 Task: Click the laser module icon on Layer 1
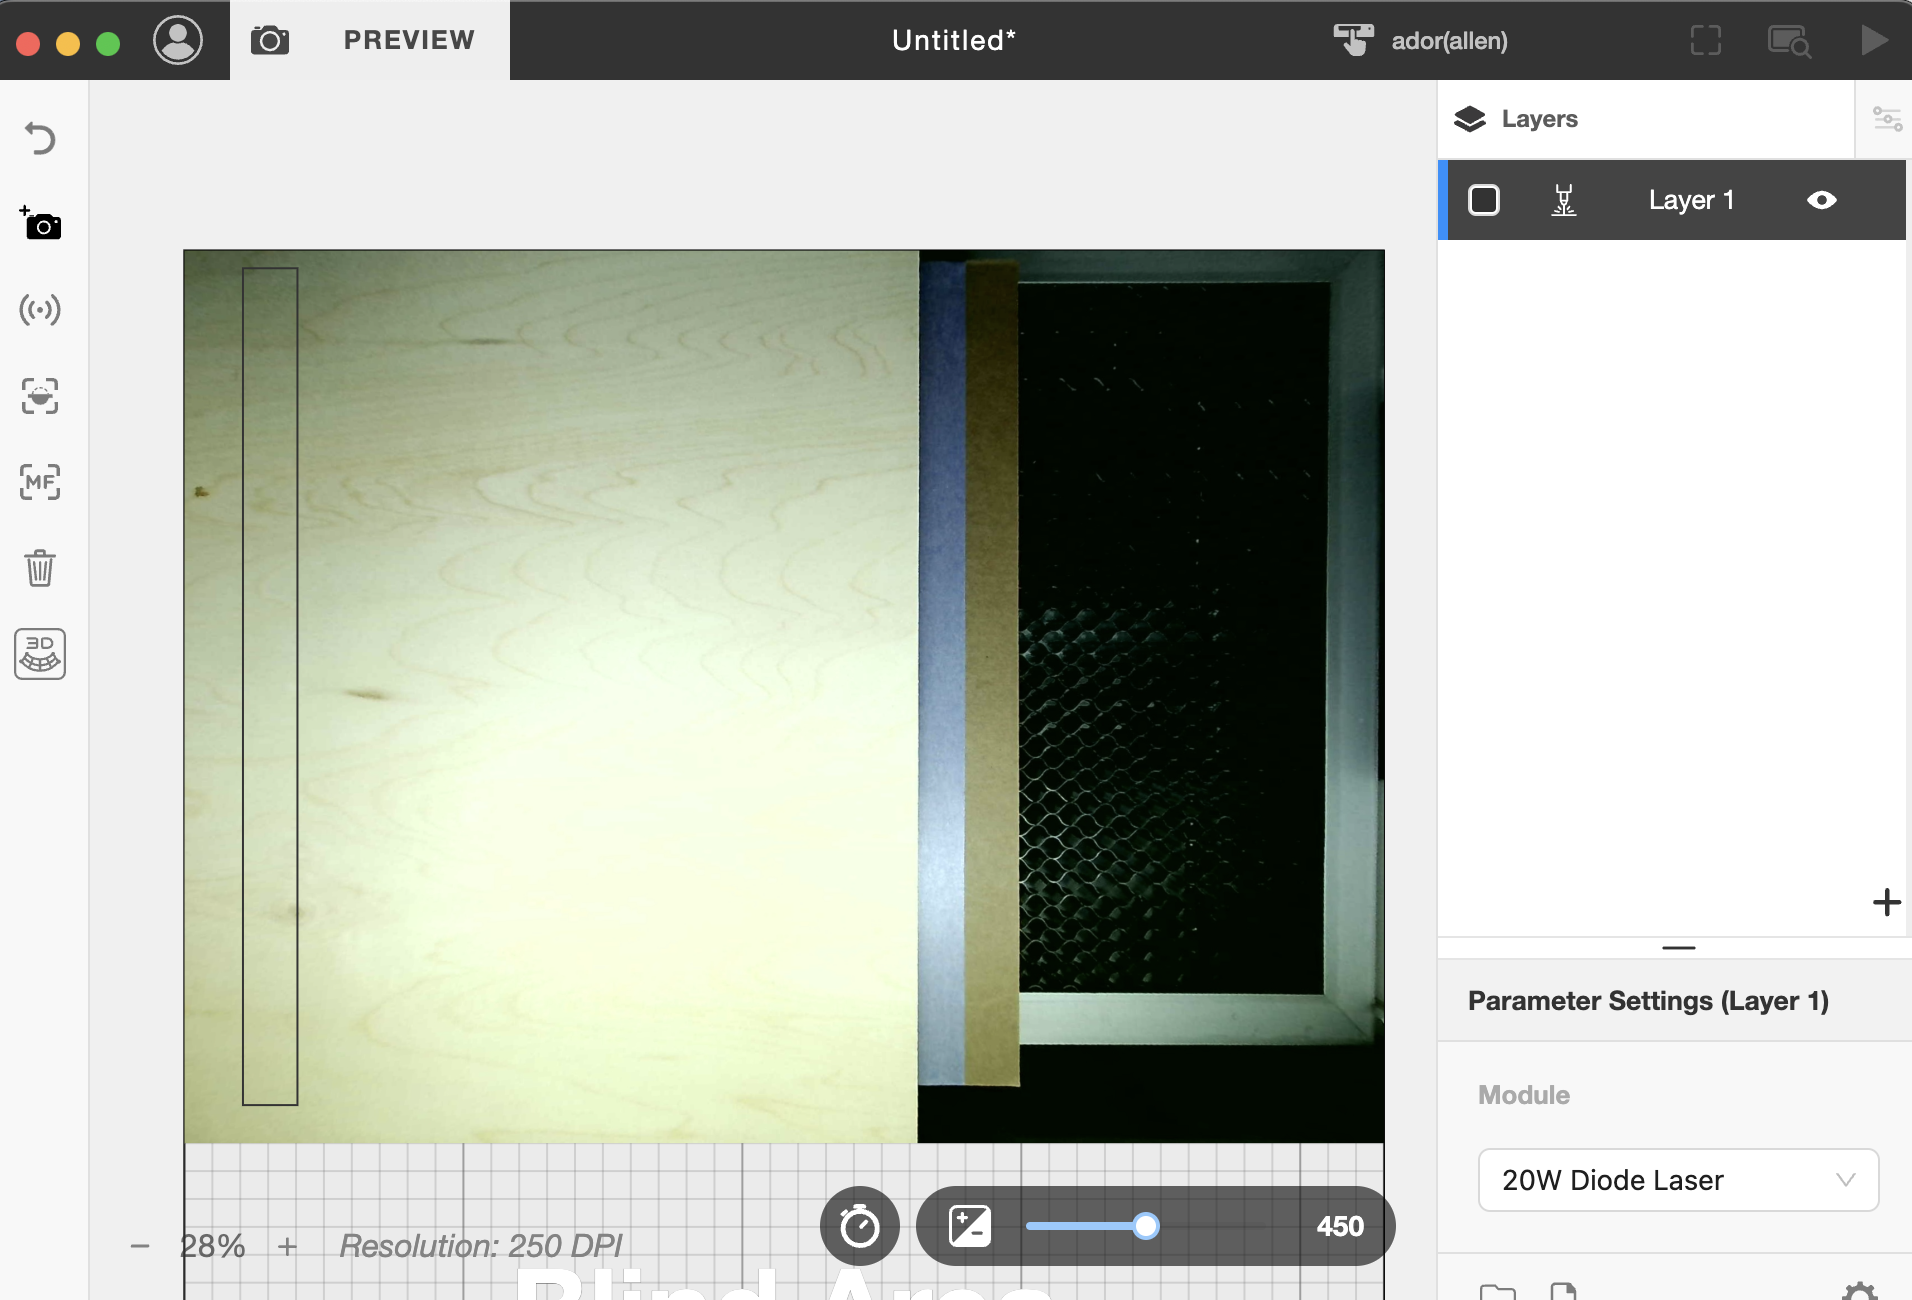[x=1564, y=200]
